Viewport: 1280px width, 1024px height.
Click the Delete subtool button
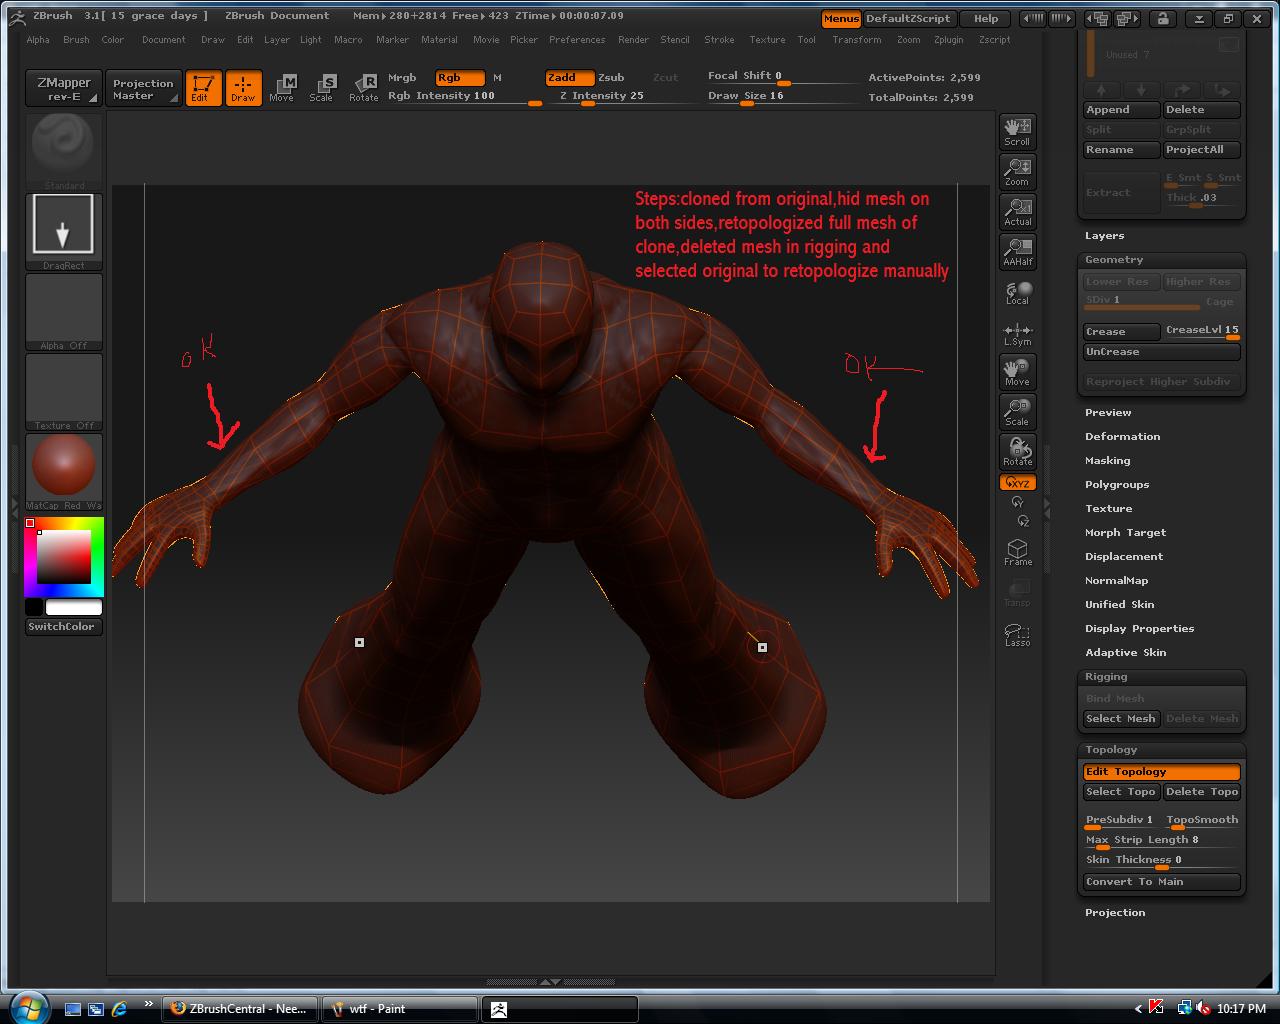pyautogui.click(x=1201, y=110)
